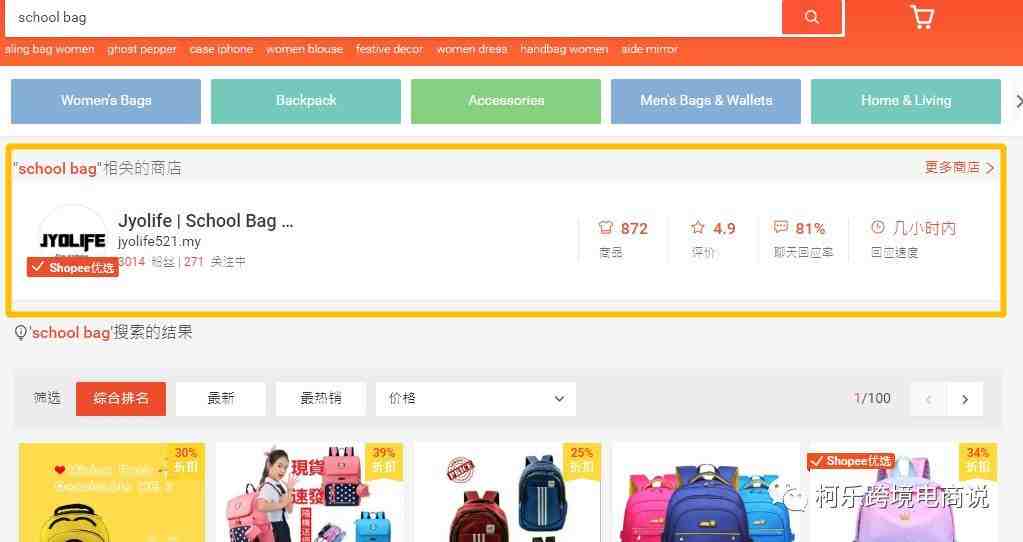Open the Men's Bags & Wallets category
Image resolution: width=1023 pixels, height=542 pixels.
706,101
